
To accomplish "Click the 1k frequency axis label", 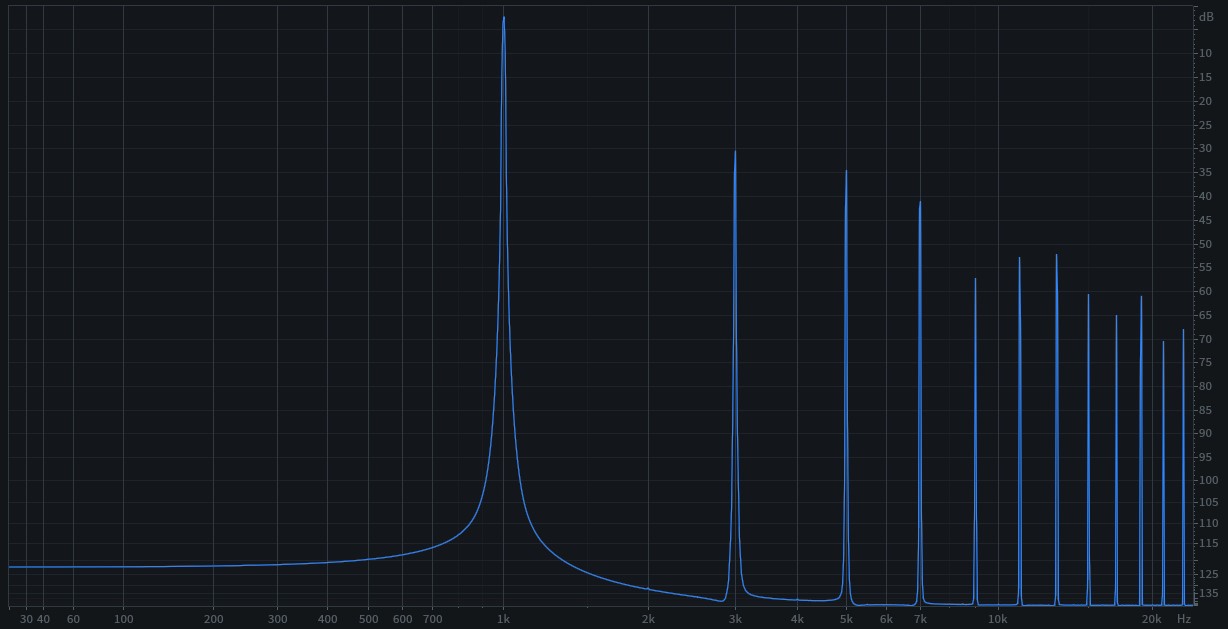I will [504, 619].
